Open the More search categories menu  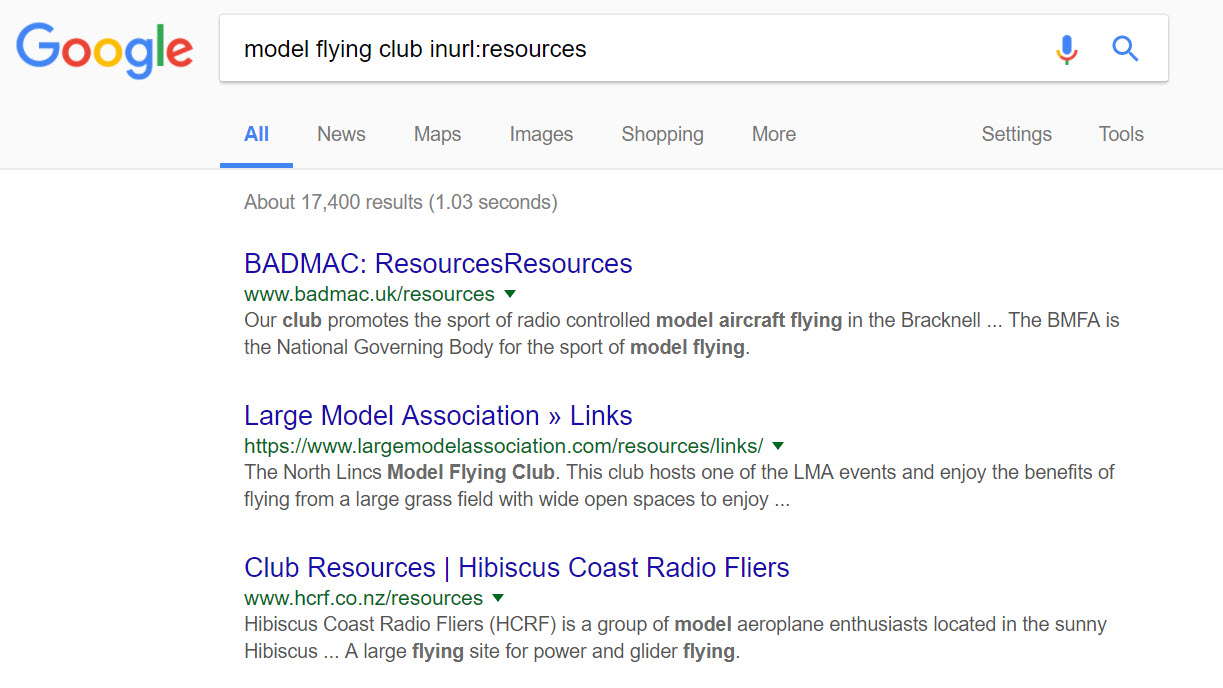coord(774,134)
